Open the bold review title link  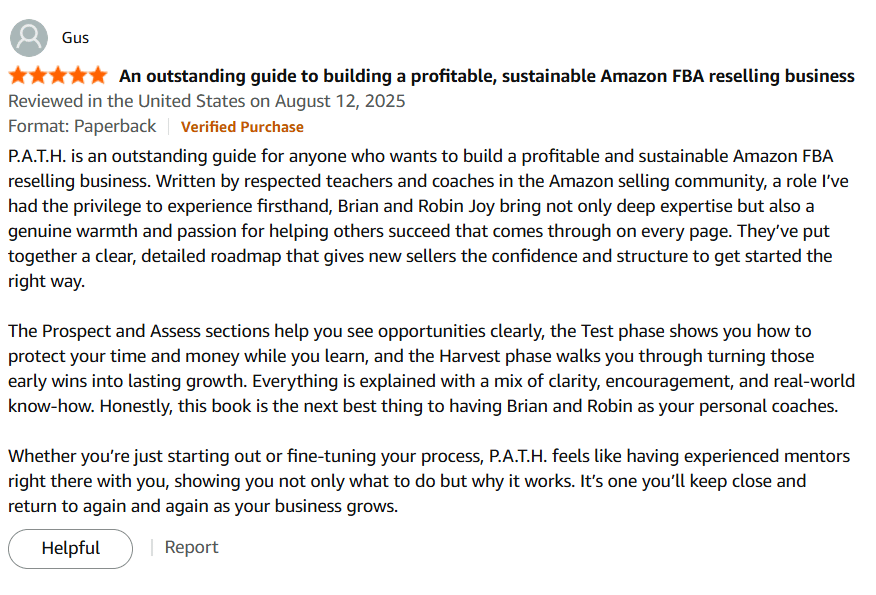click(486, 76)
